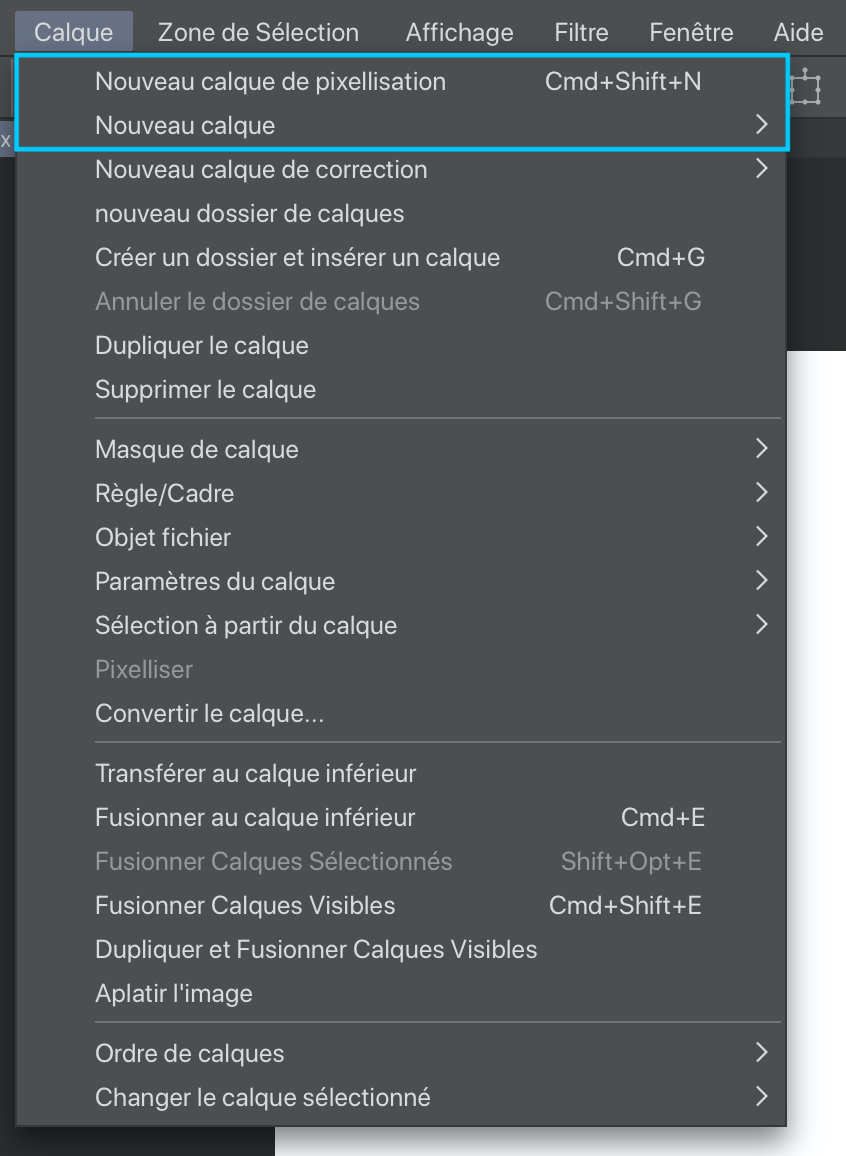
Task: Choose Nouveau calque de pixellisation
Action: [x=270, y=82]
